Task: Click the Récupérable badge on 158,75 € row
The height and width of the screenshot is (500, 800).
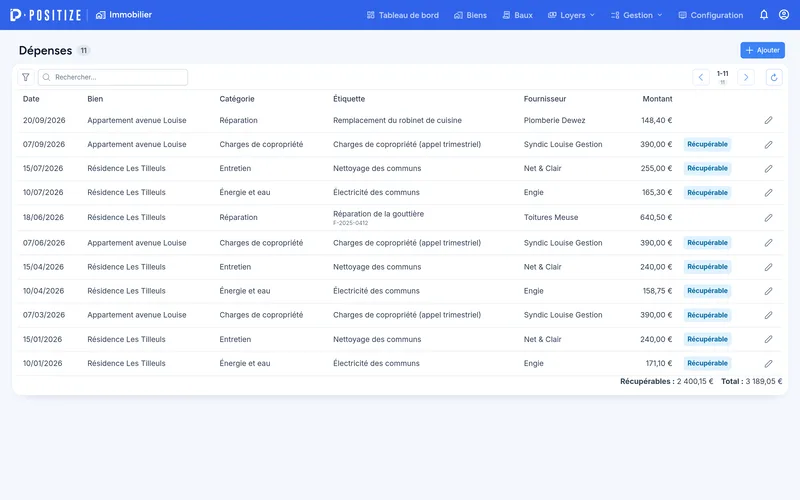Action: tap(707, 291)
